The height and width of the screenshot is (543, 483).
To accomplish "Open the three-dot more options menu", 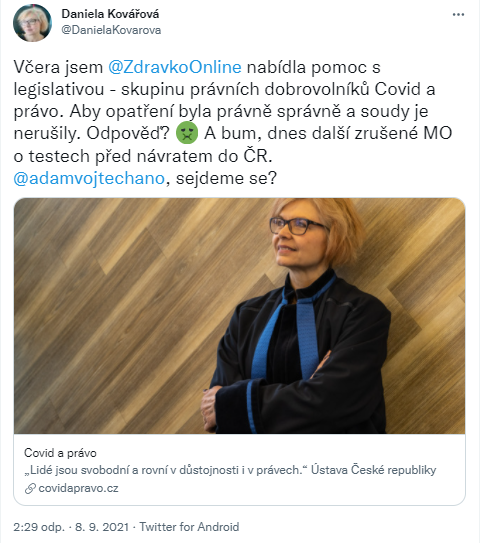I will tap(458, 15).
